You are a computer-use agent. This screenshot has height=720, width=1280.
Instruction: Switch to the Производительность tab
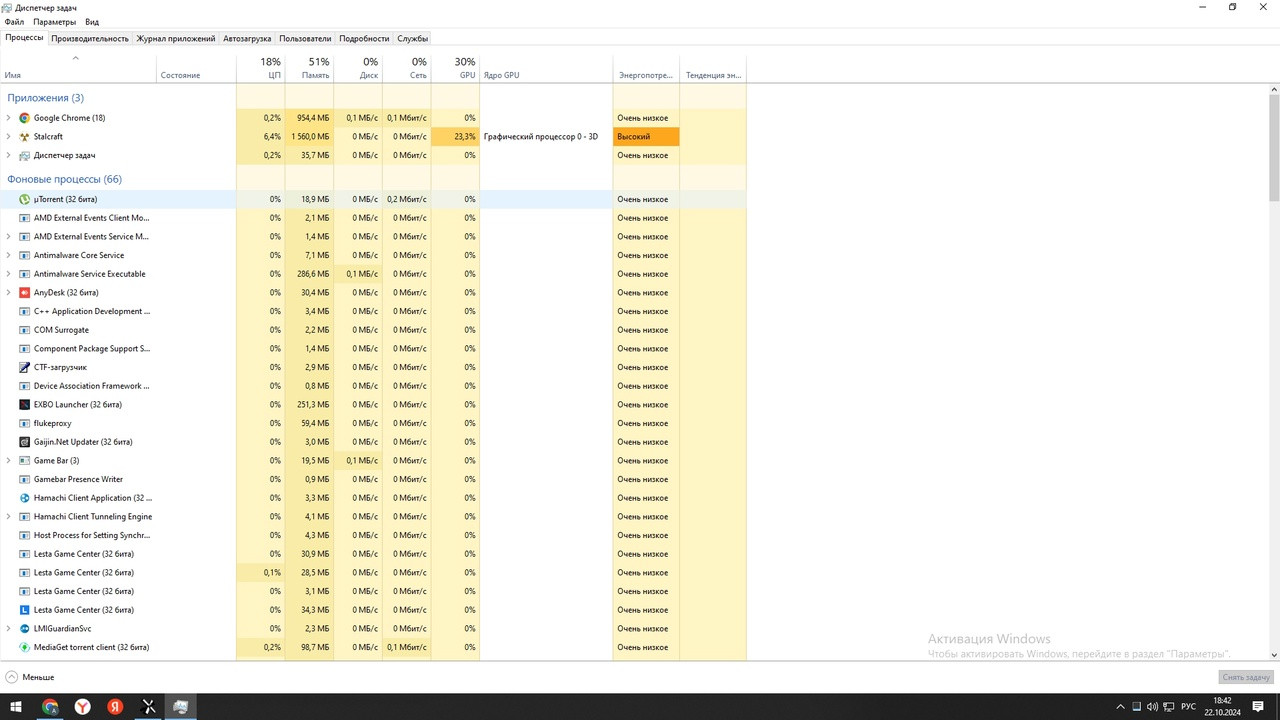[x=90, y=38]
